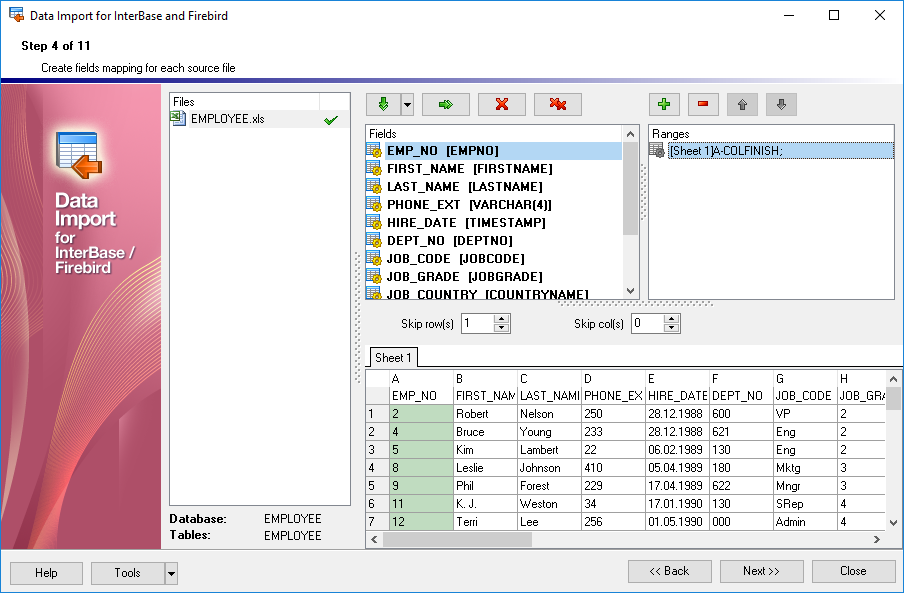The height and width of the screenshot is (593, 904).
Task: Add a range with green plus icon
Action: point(664,104)
